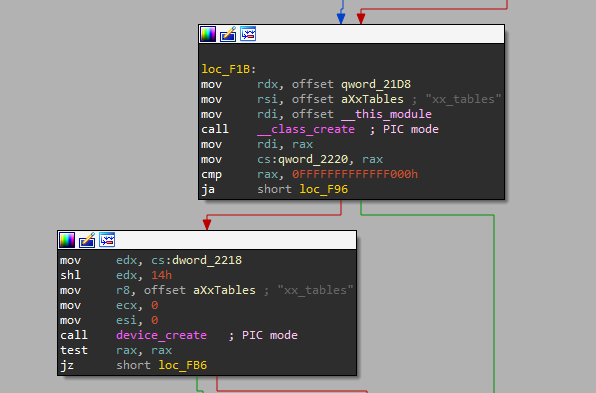Screen dimensions: 596x393
Task: Click aXxTables in rsi instruction
Action: pyautogui.click(x=372, y=99)
